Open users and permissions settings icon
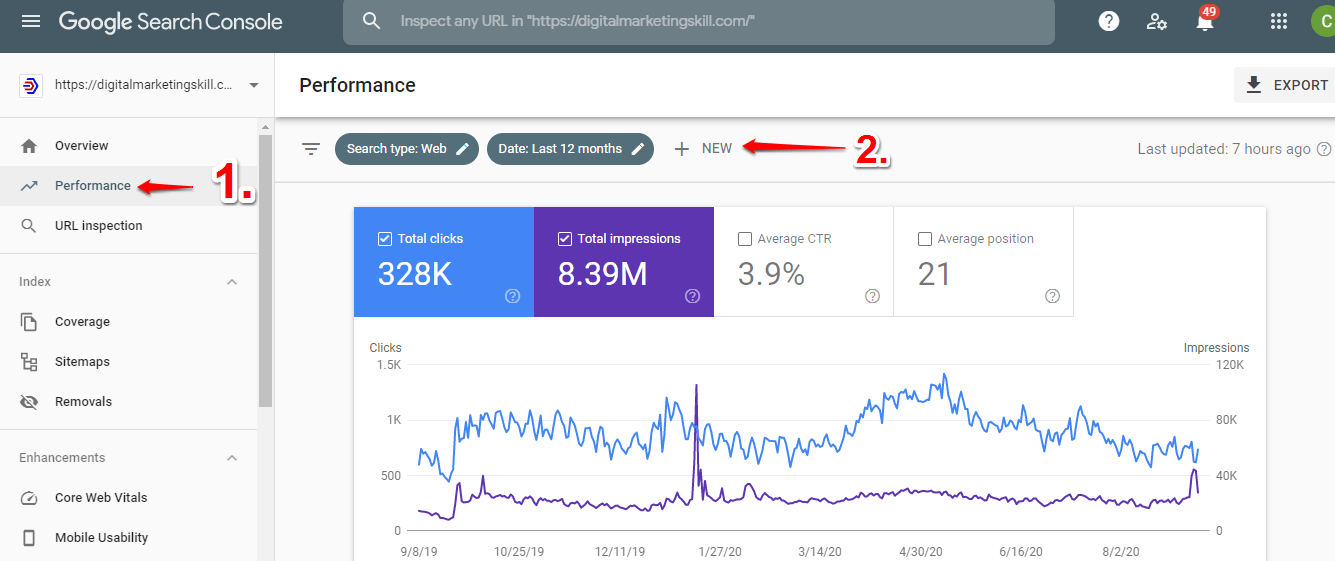The height and width of the screenshot is (561, 1335). pyautogui.click(x=1157, y=21)
